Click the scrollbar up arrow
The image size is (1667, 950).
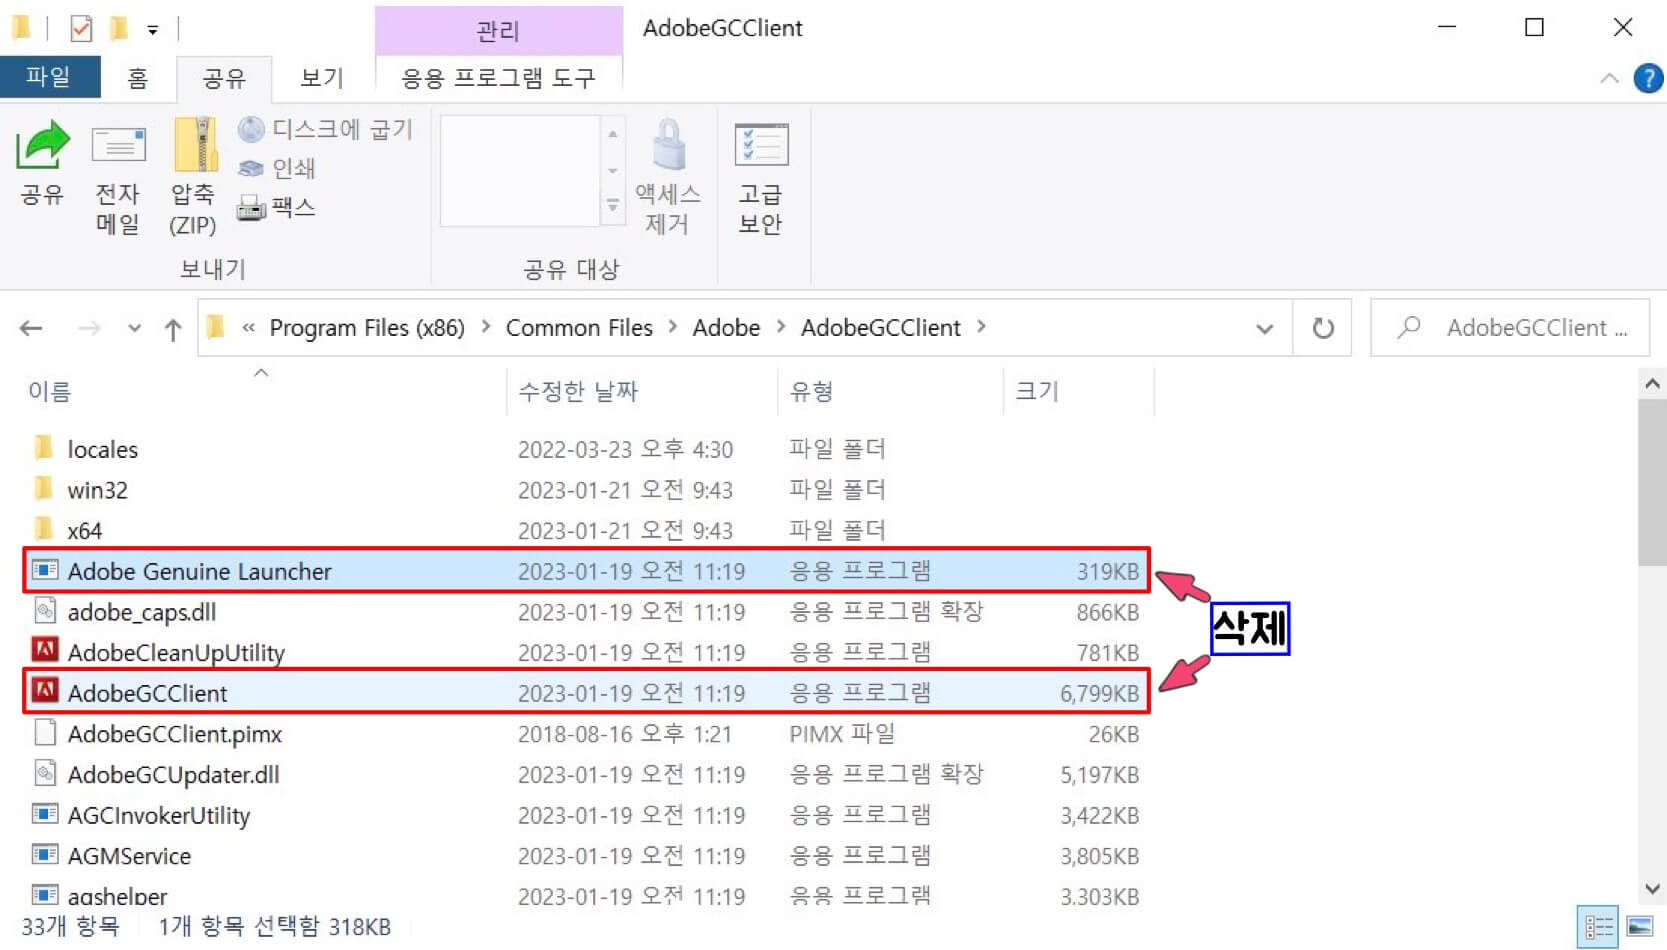(x=1652, y=384)
